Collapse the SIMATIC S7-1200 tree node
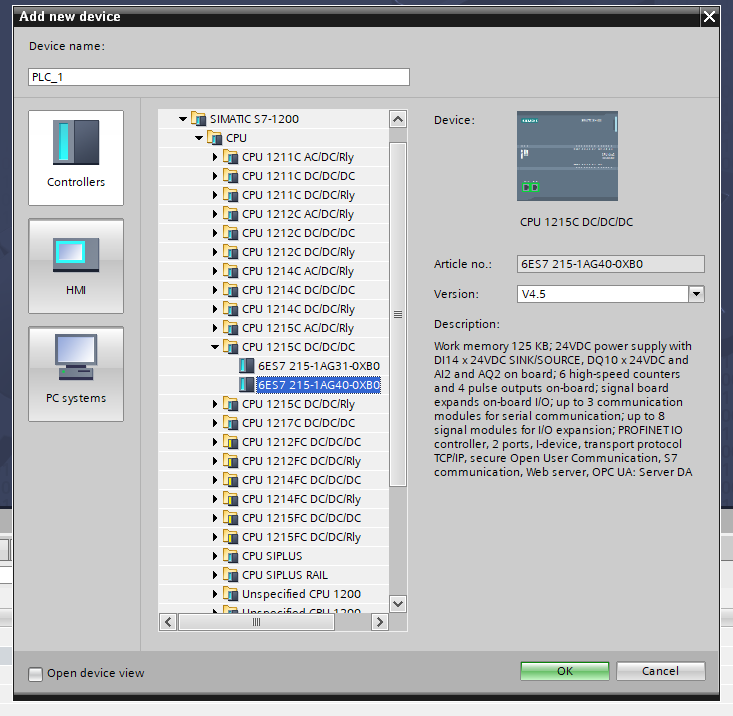The image size is (733, 716). click(183, 119)
